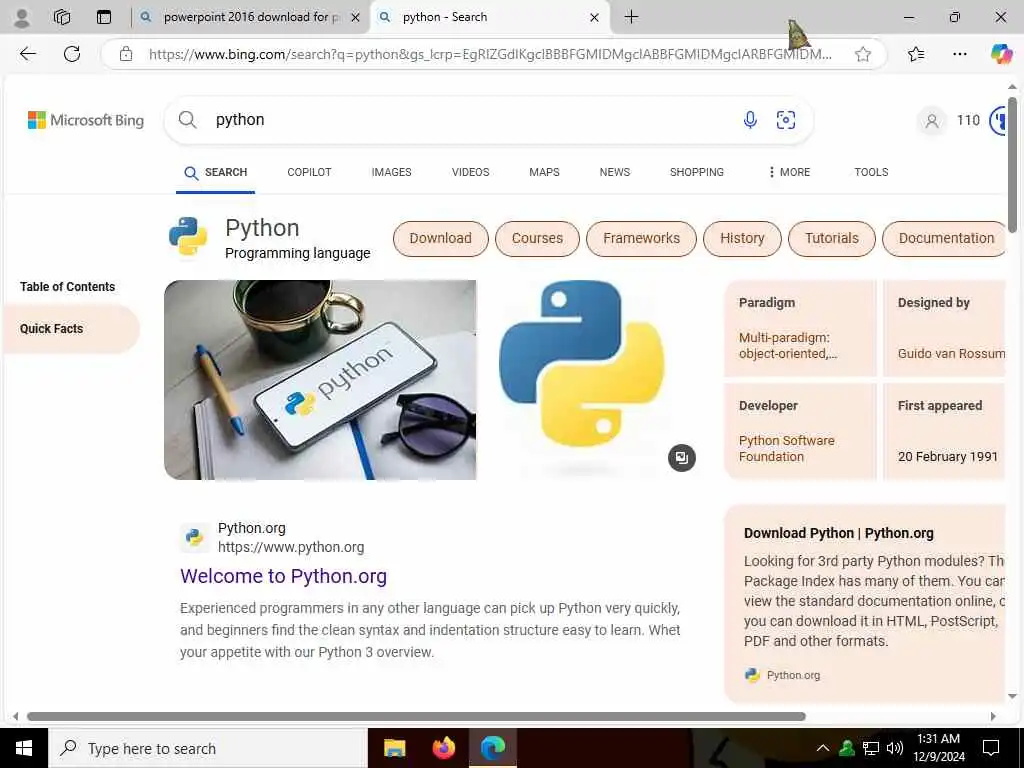Image resolution: width=1024 pixels, height=768 pixels.
Task: Open the volume speaker tray icon
Action: (x=895, y=748)
